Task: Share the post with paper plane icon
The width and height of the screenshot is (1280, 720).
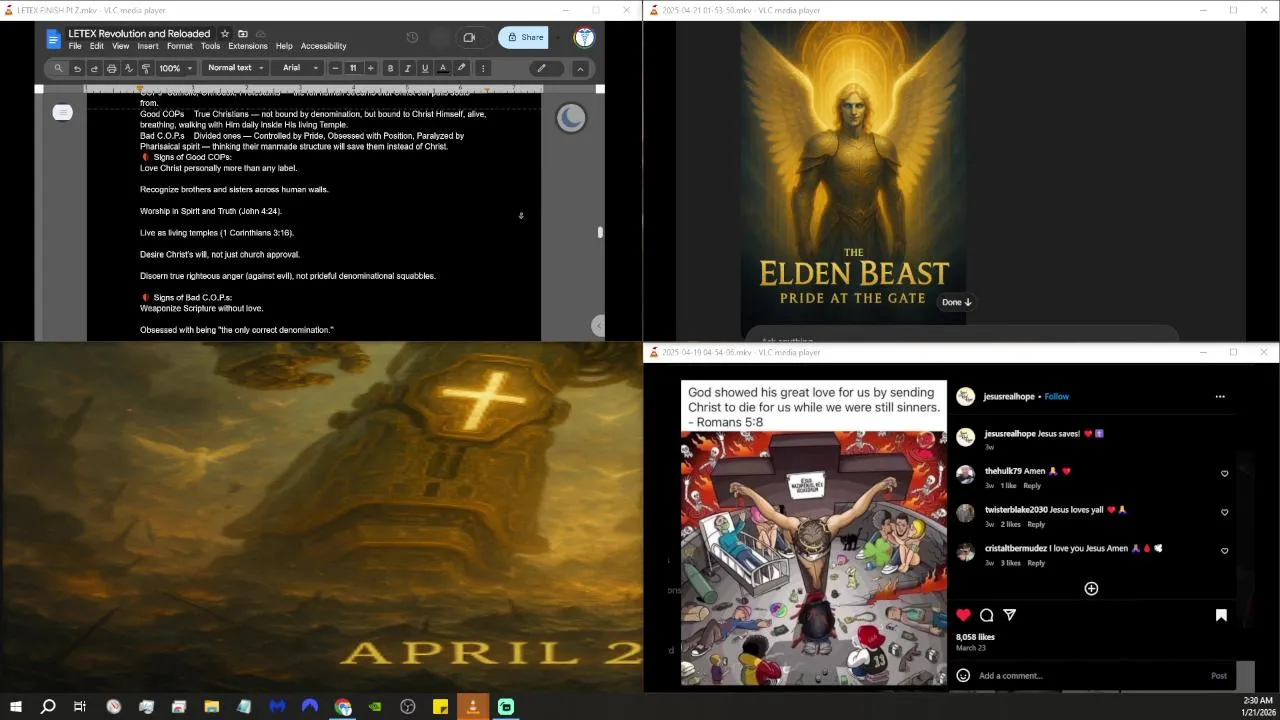Action: 1010,615
